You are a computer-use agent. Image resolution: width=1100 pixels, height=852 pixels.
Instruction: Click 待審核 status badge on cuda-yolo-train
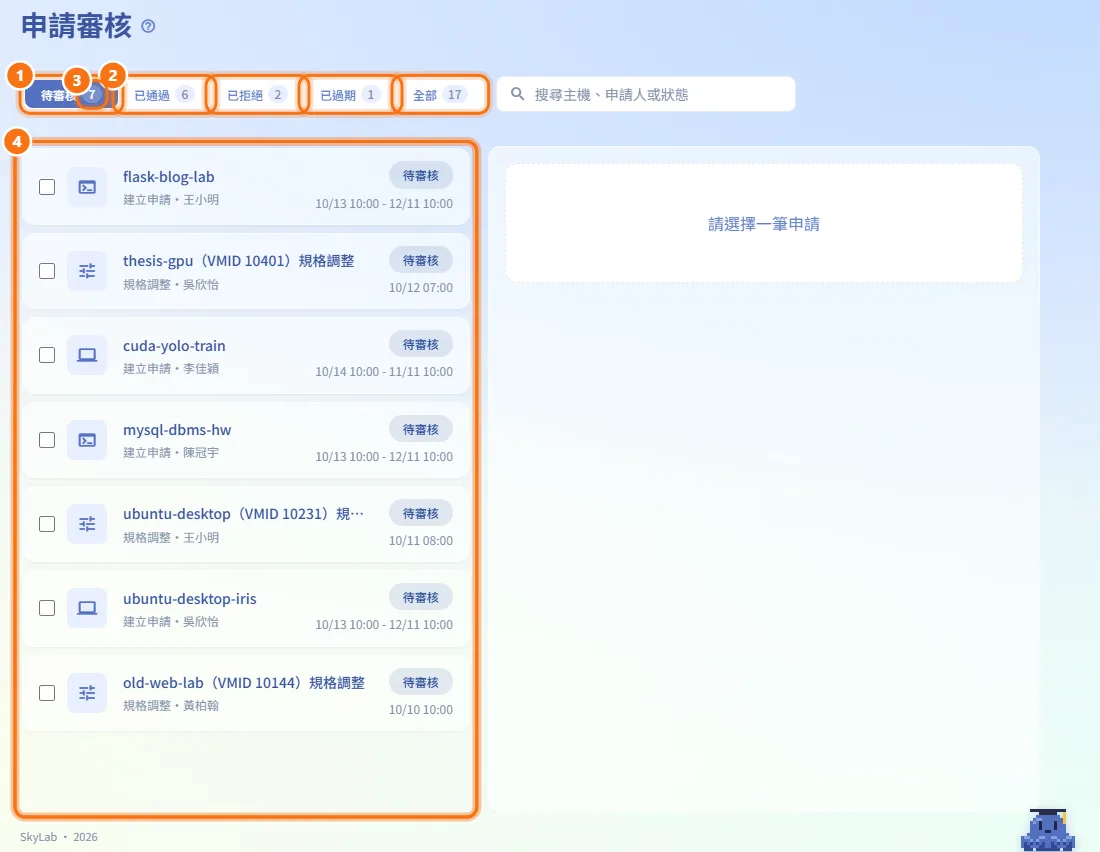coord(421,345)
